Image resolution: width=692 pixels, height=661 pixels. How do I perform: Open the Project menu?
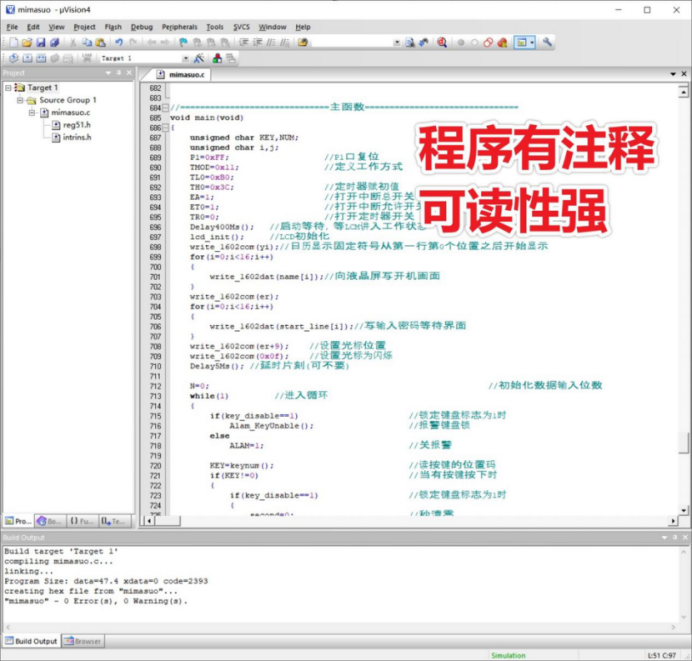pos(84,27)
